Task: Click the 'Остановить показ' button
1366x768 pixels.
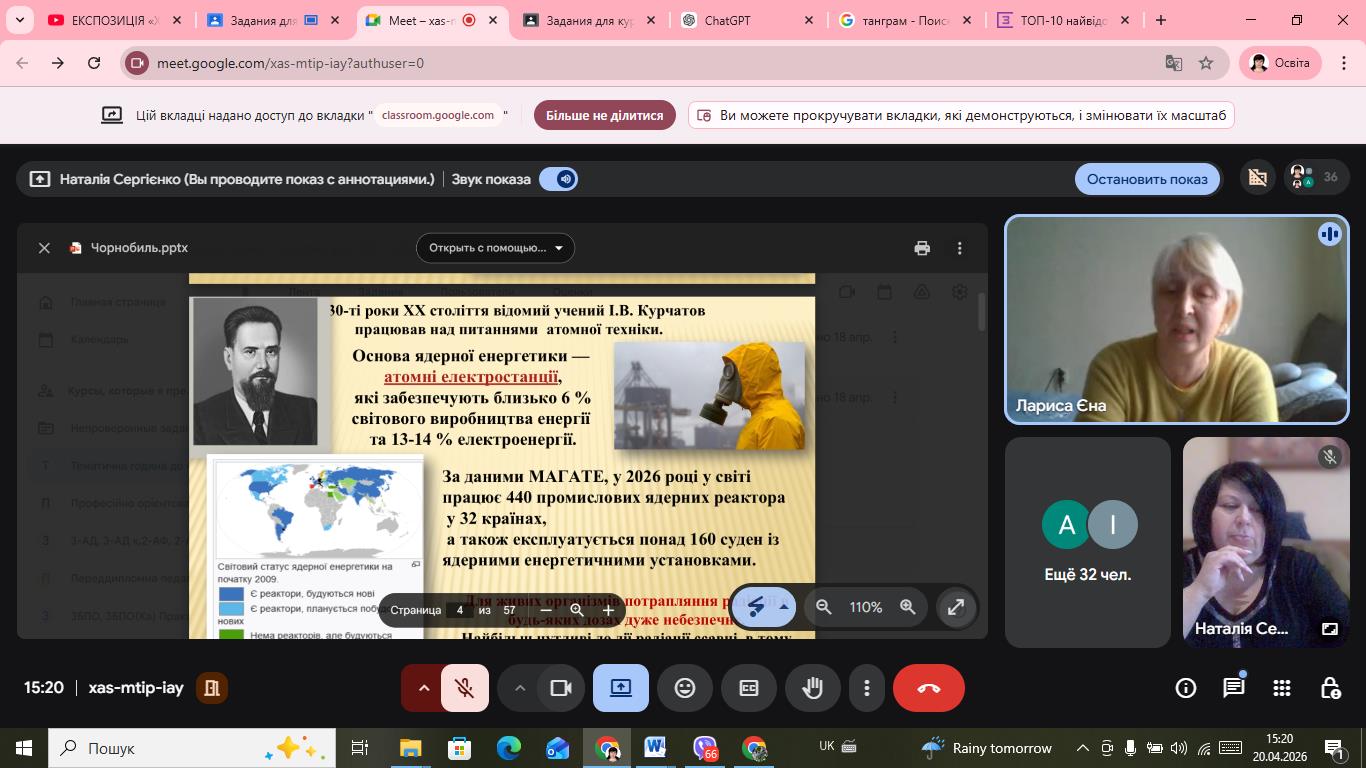Action: coord(1147,179)
